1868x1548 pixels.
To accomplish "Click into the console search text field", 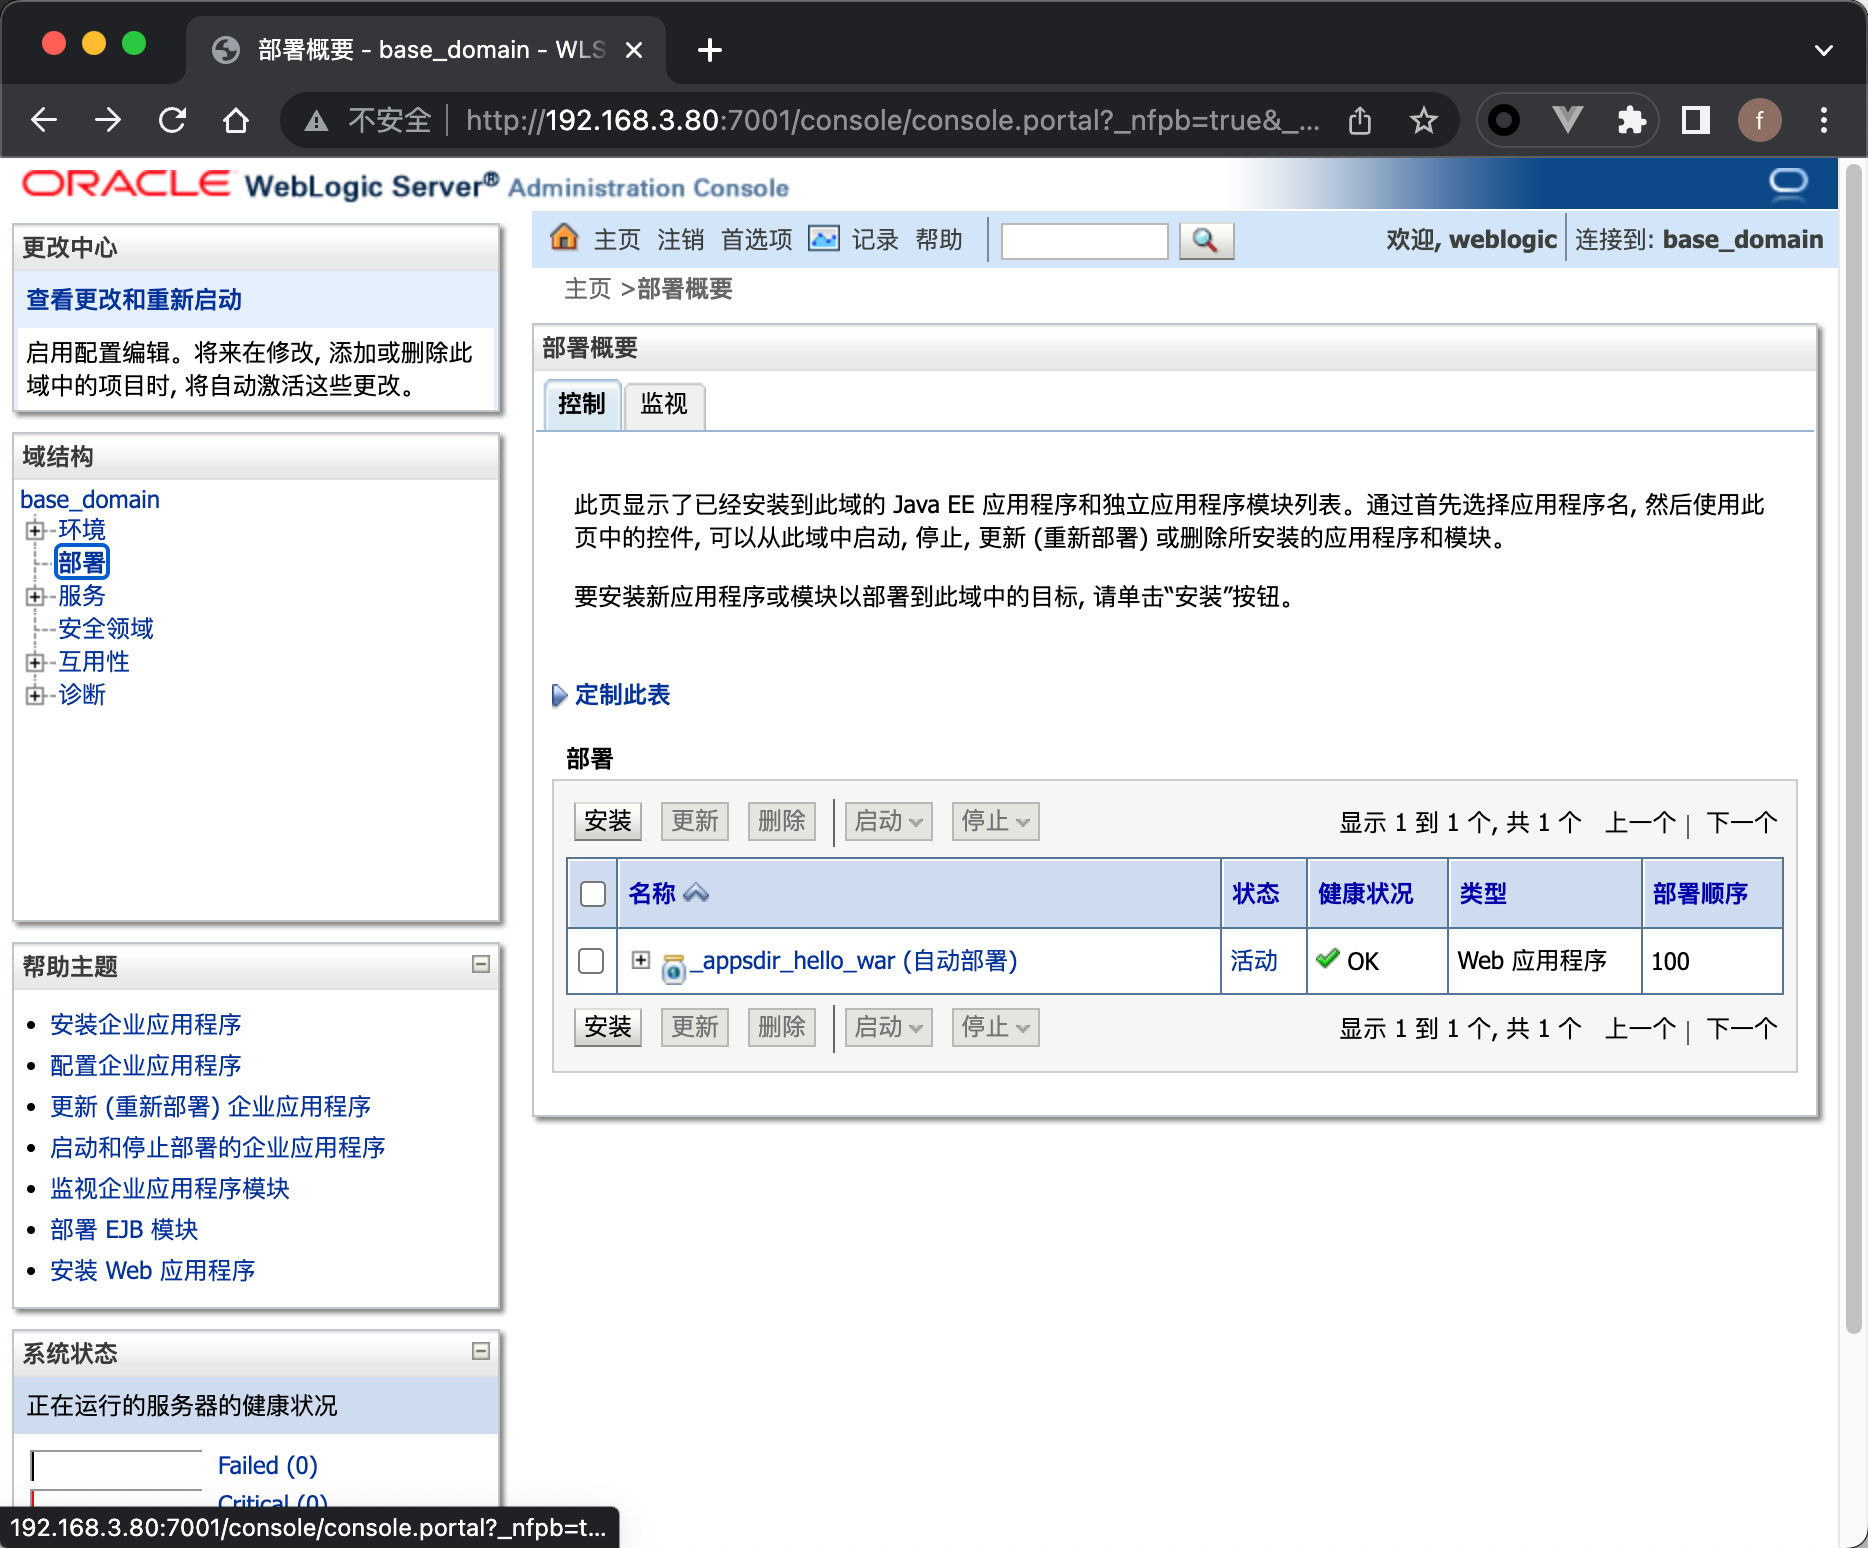I will click(1084, 241).
